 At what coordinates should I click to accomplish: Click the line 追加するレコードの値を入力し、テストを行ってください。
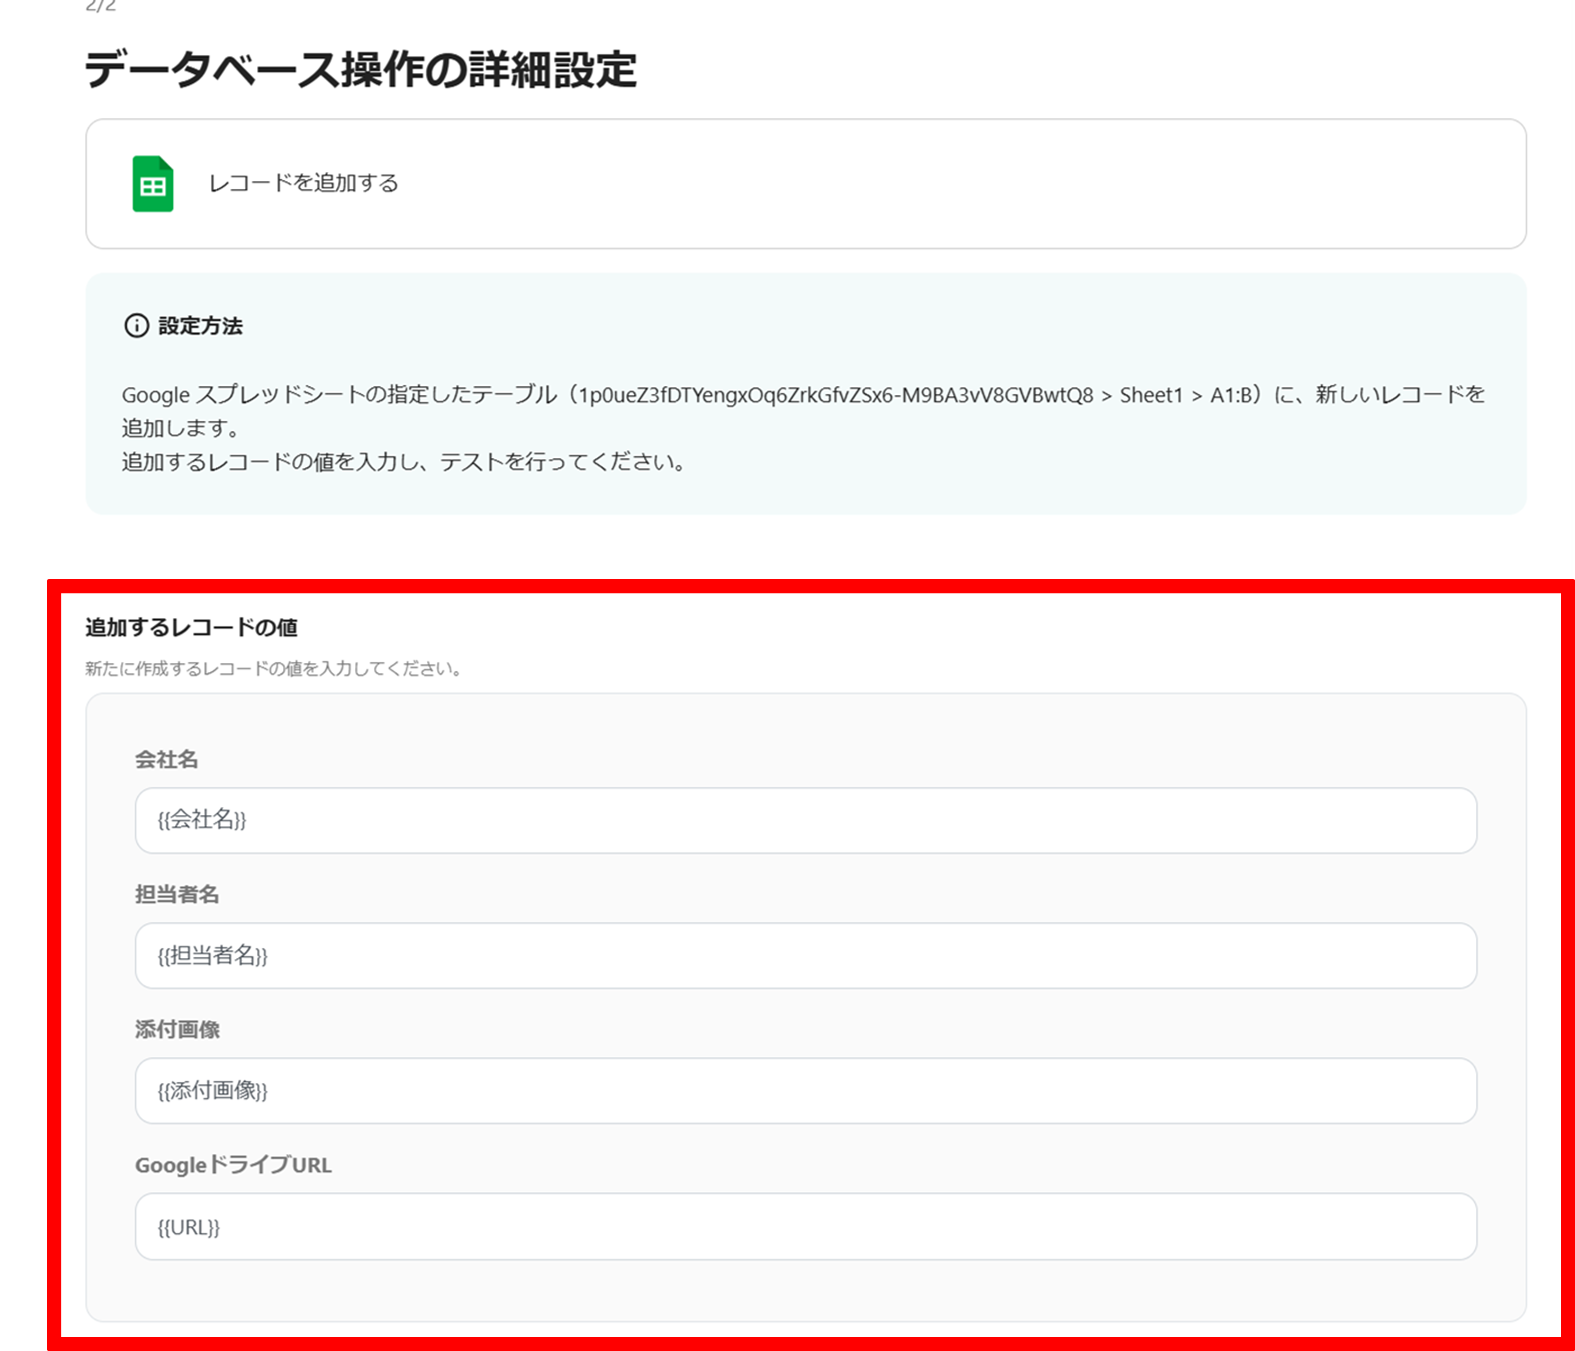click(x=404, y=462)
